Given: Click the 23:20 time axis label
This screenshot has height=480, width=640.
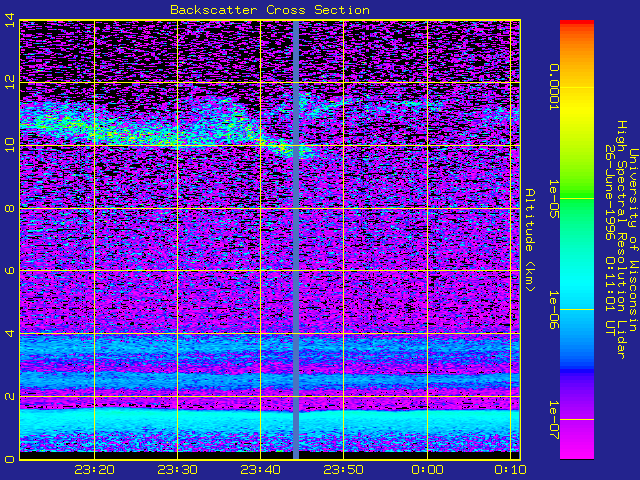Looking at the screenshot, I should tap(94, 470).
